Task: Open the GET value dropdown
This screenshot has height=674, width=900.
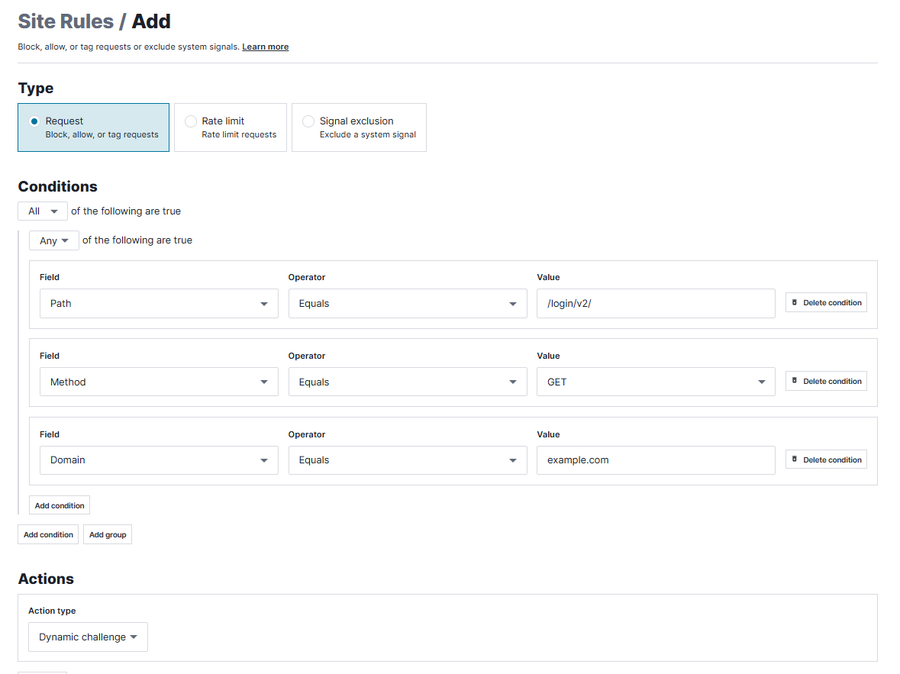Action: pyautogui.click(x=656, y=382)
